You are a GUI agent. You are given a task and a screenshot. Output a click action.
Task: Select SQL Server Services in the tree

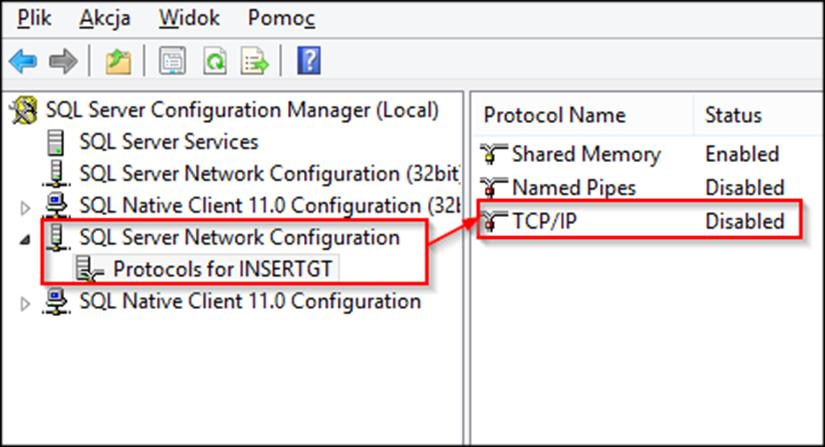point(169,142)
